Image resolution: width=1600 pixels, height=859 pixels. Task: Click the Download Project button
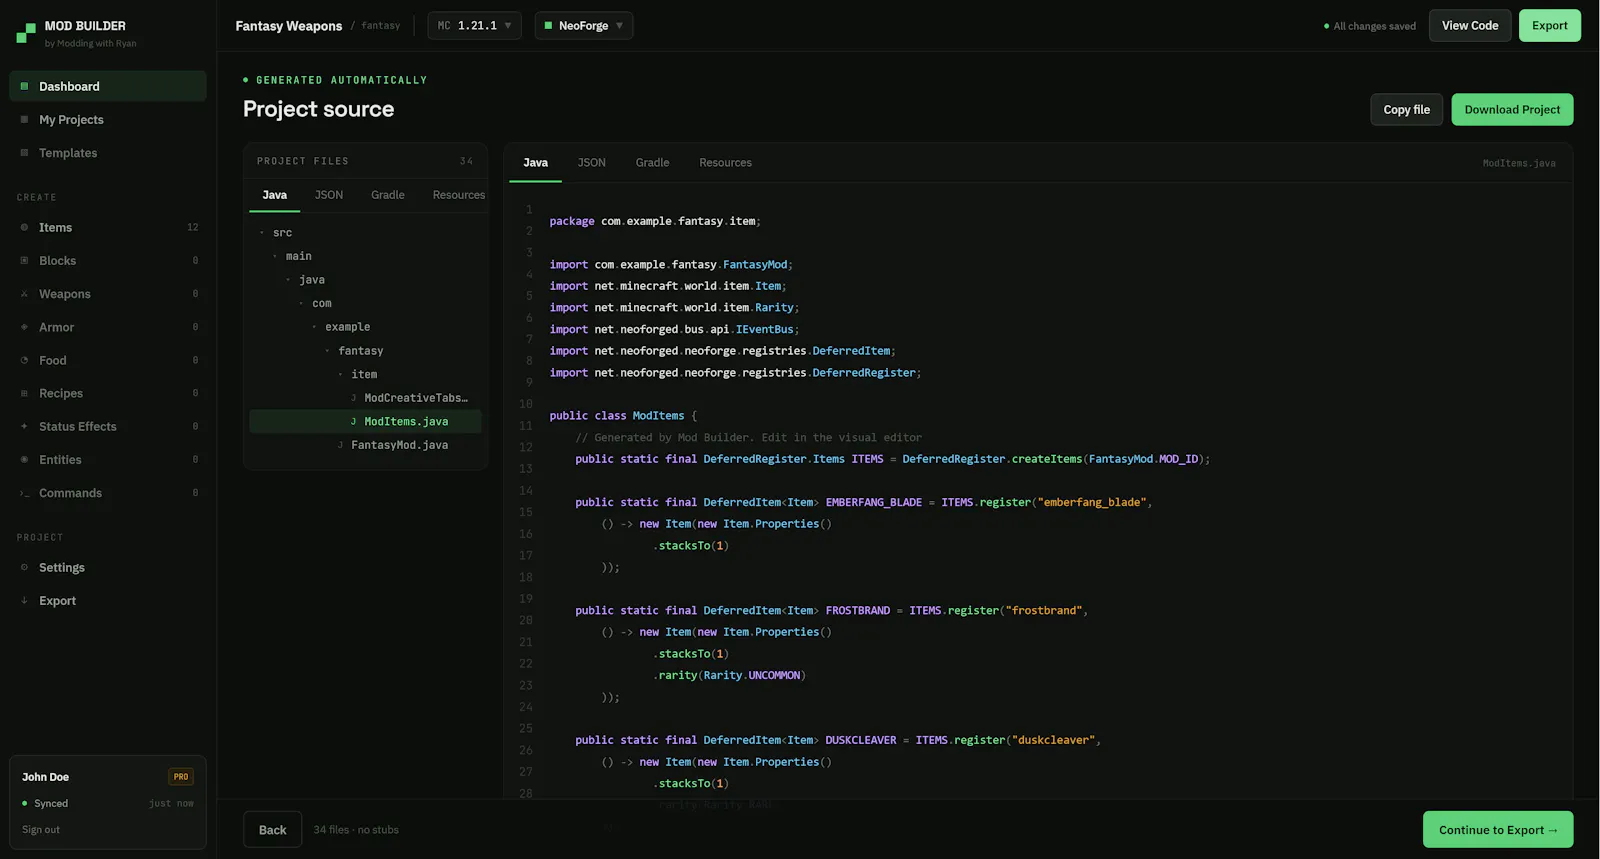pos(1512,110)
